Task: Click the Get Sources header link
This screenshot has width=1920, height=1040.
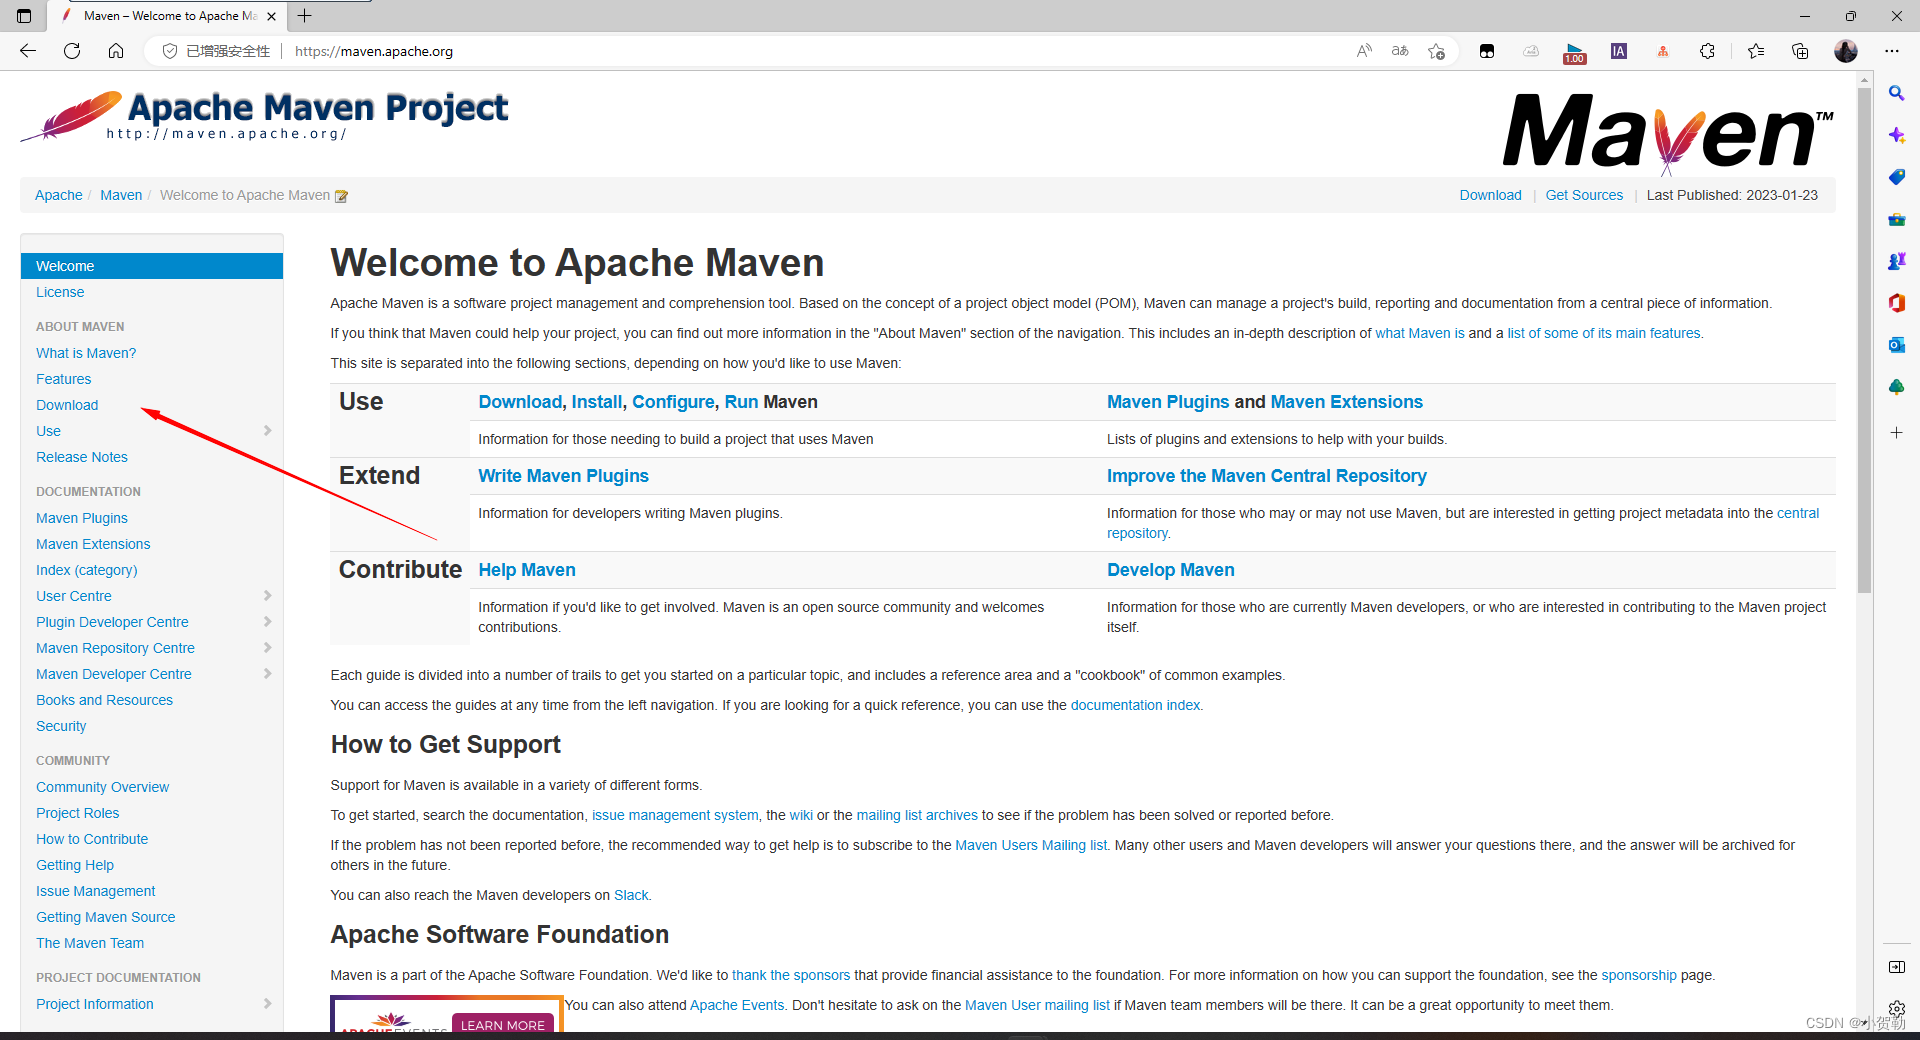Action: pyautogui.click(x=1584, y=195)
